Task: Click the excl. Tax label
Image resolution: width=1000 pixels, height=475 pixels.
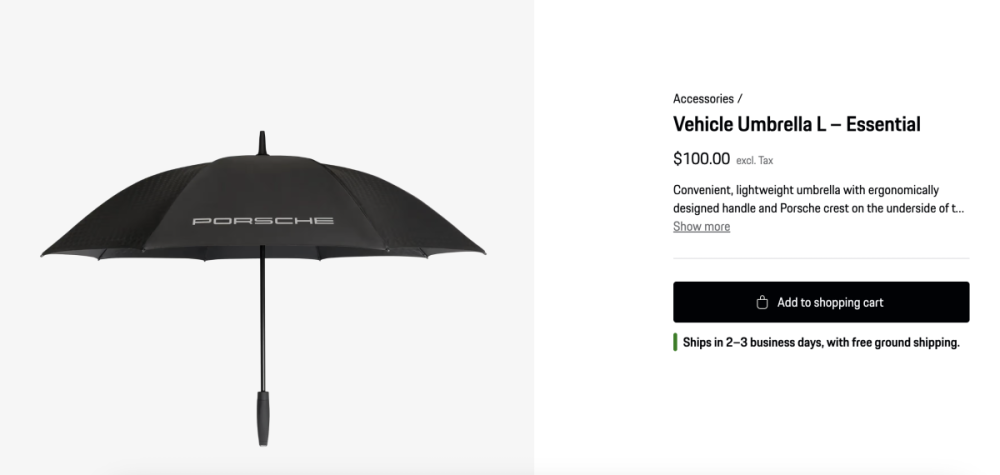Action: (x=754, y=160)
